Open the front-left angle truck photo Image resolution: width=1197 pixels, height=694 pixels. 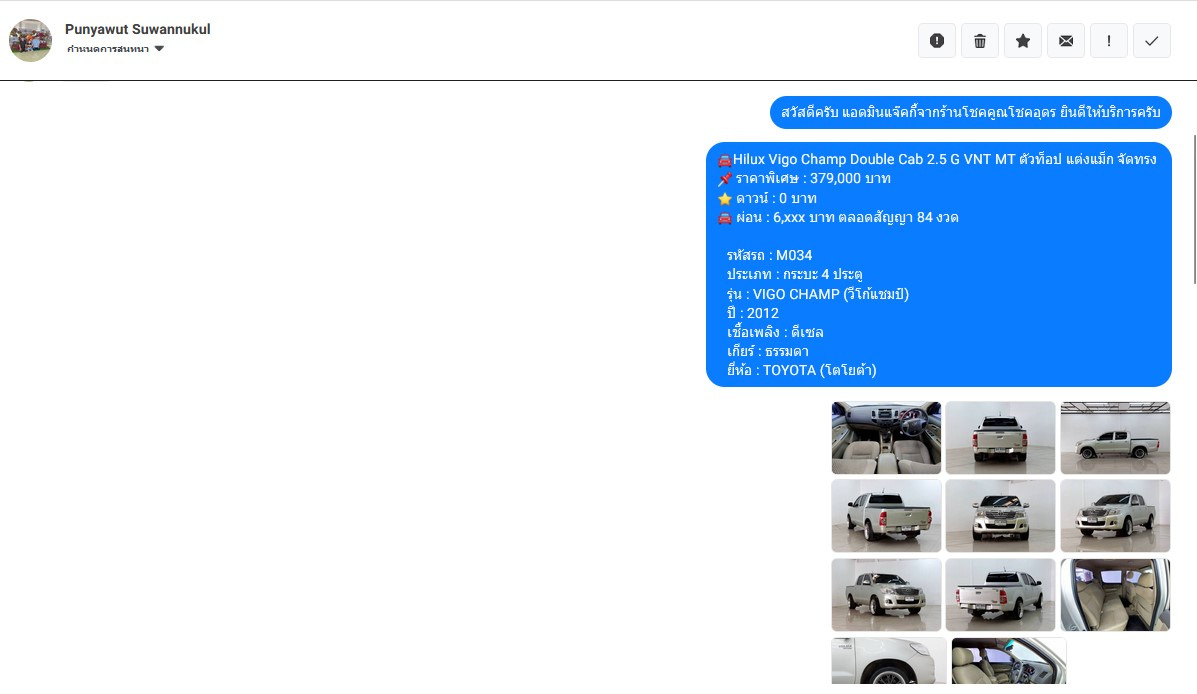[1115, 516]
